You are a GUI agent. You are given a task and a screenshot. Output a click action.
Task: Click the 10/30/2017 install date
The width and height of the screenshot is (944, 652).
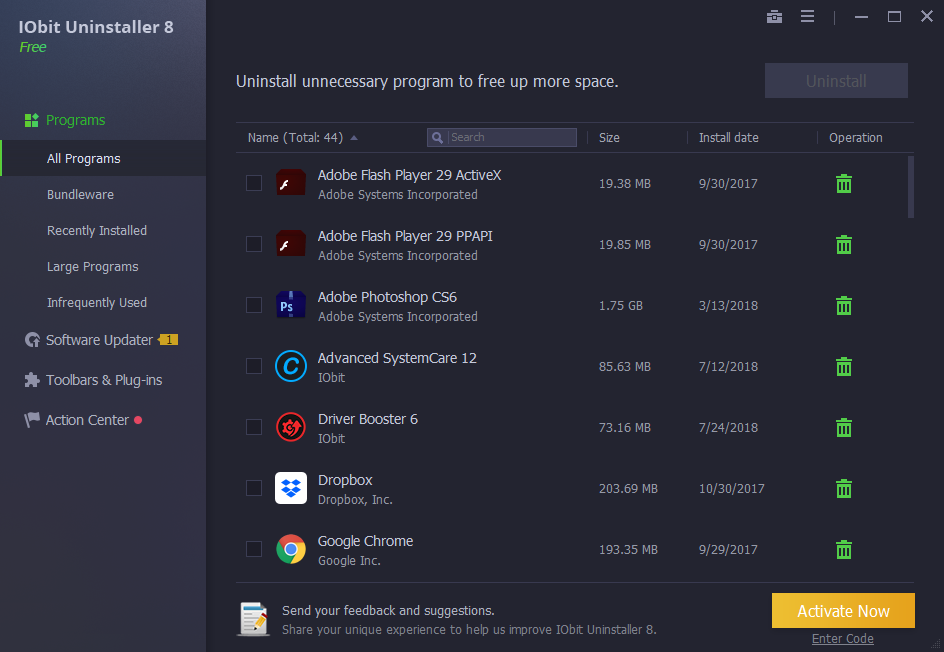tap(731, 489)
